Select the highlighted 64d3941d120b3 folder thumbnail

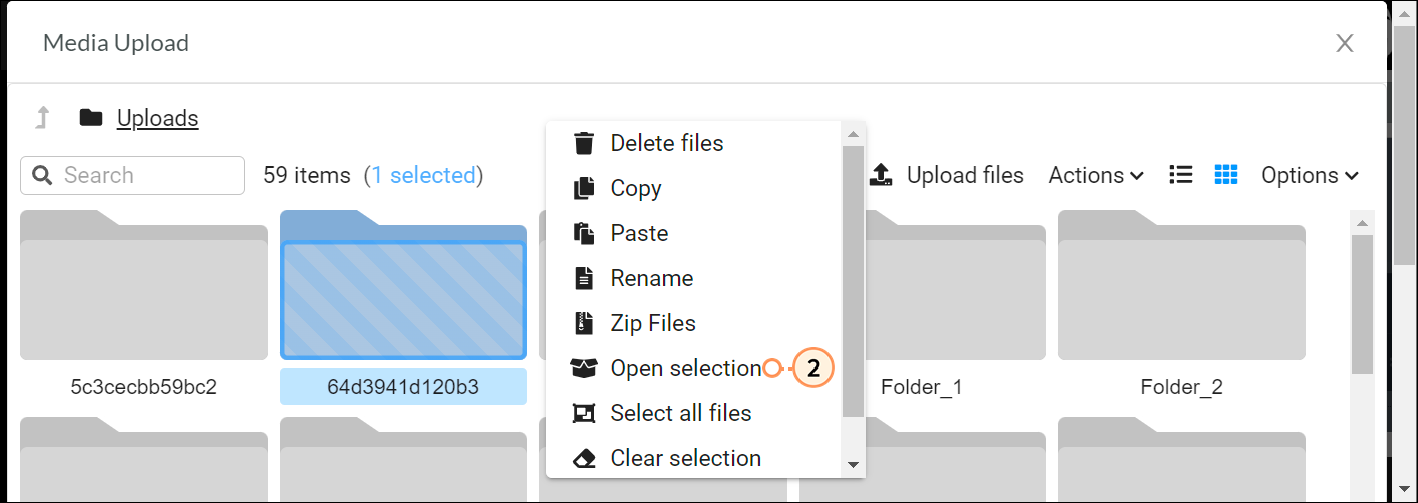[x=403, y=285]
